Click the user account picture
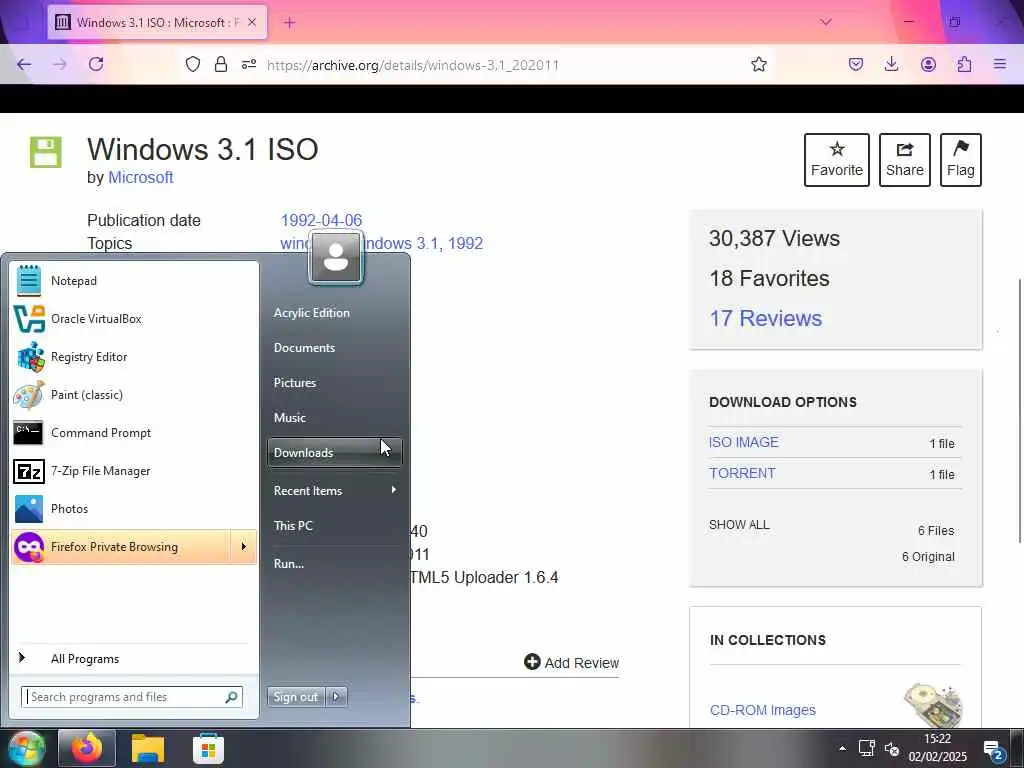 (336, 257)
